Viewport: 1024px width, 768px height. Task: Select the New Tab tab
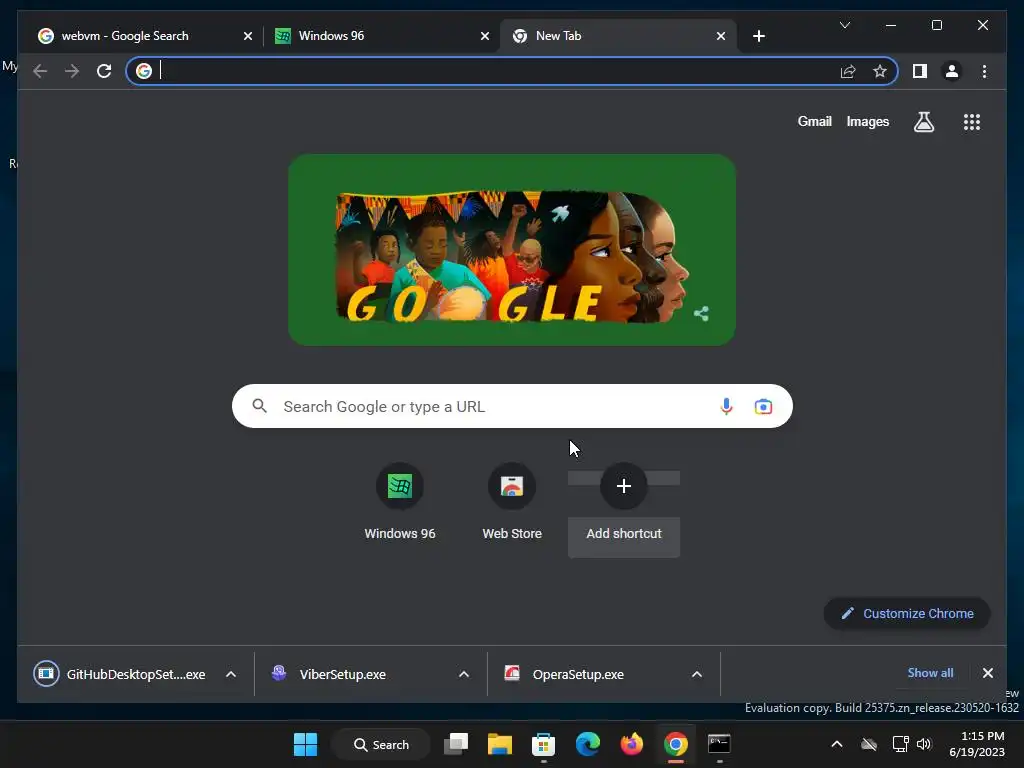pyautogui.click(x=618, y=36)
